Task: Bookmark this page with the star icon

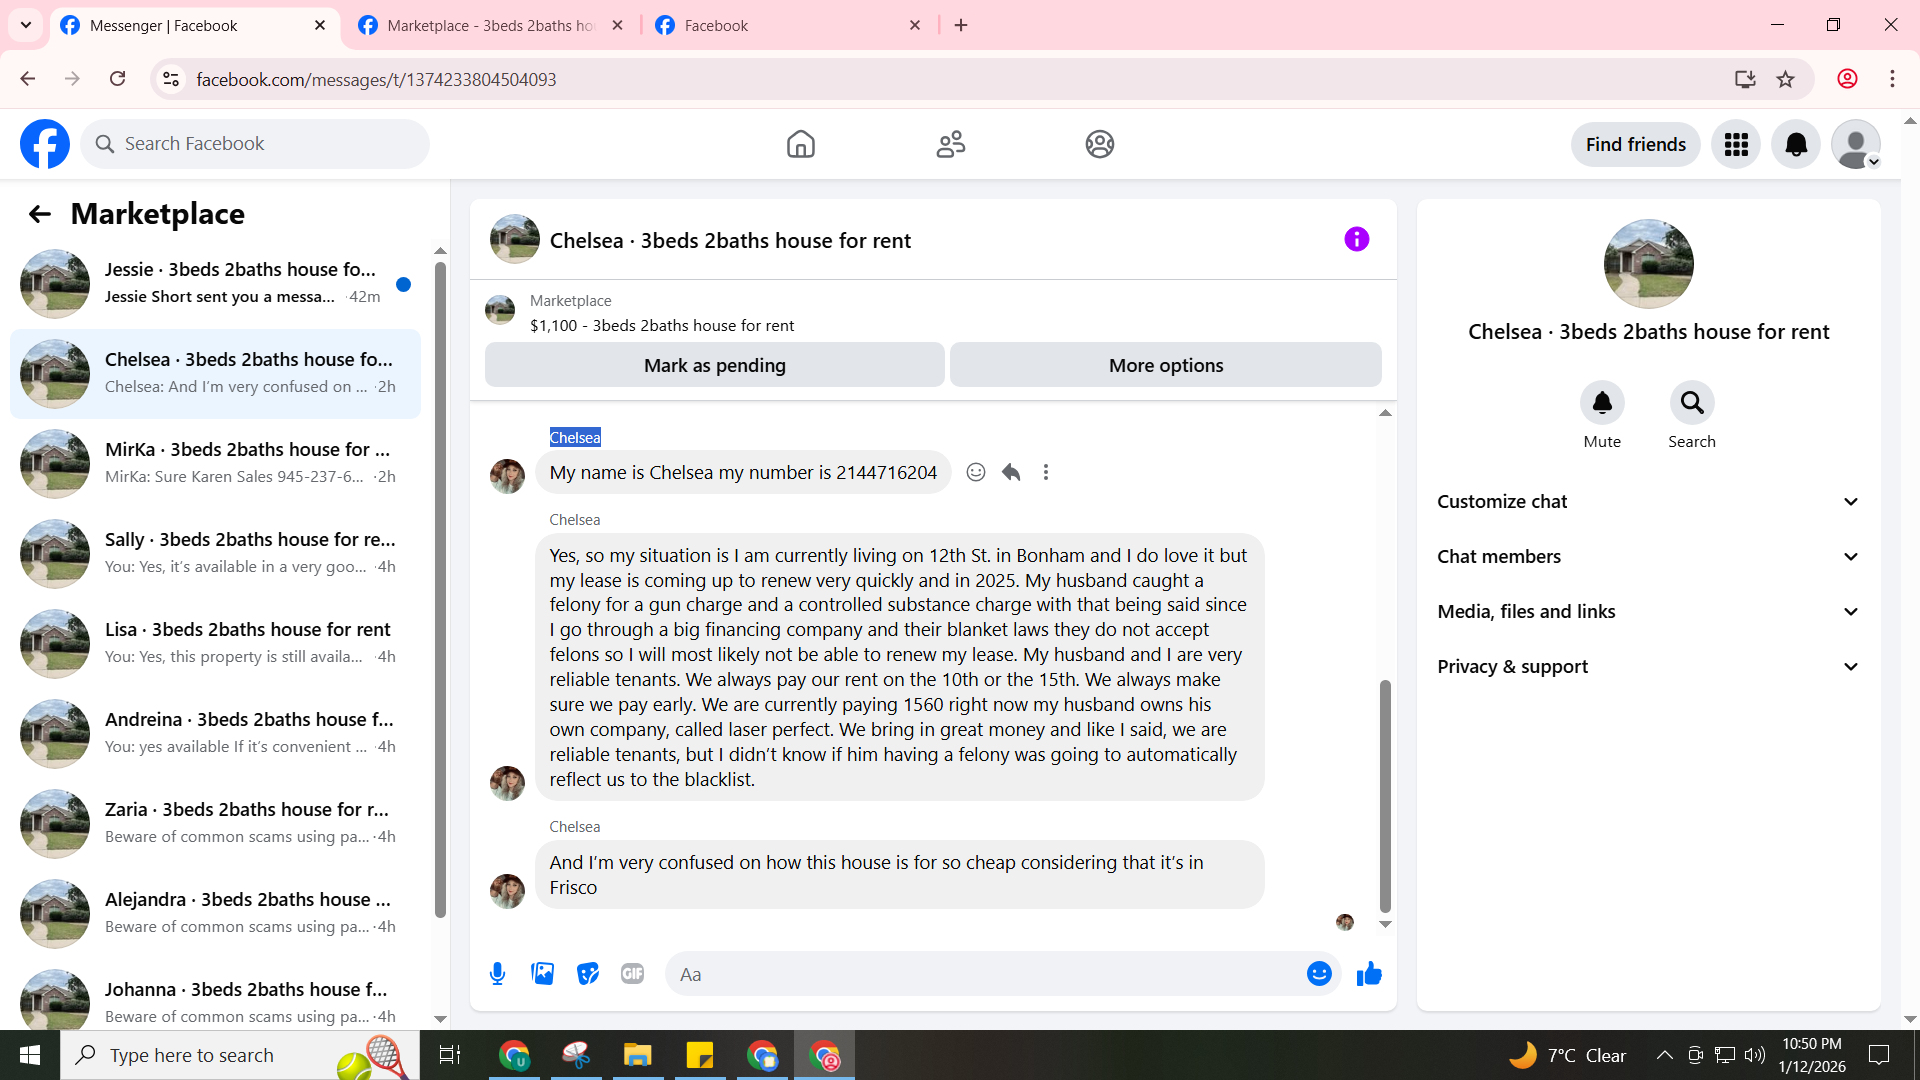Action: coord(1785,79)
